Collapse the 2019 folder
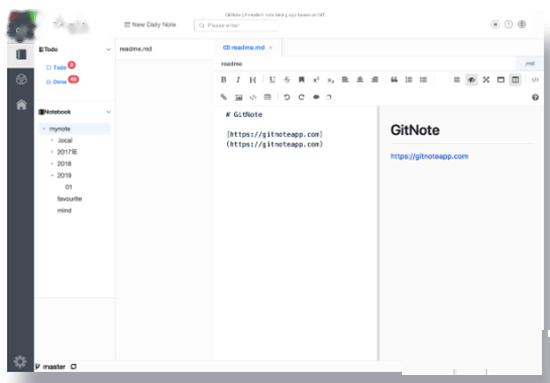550x383 pixels. point(52,175)
